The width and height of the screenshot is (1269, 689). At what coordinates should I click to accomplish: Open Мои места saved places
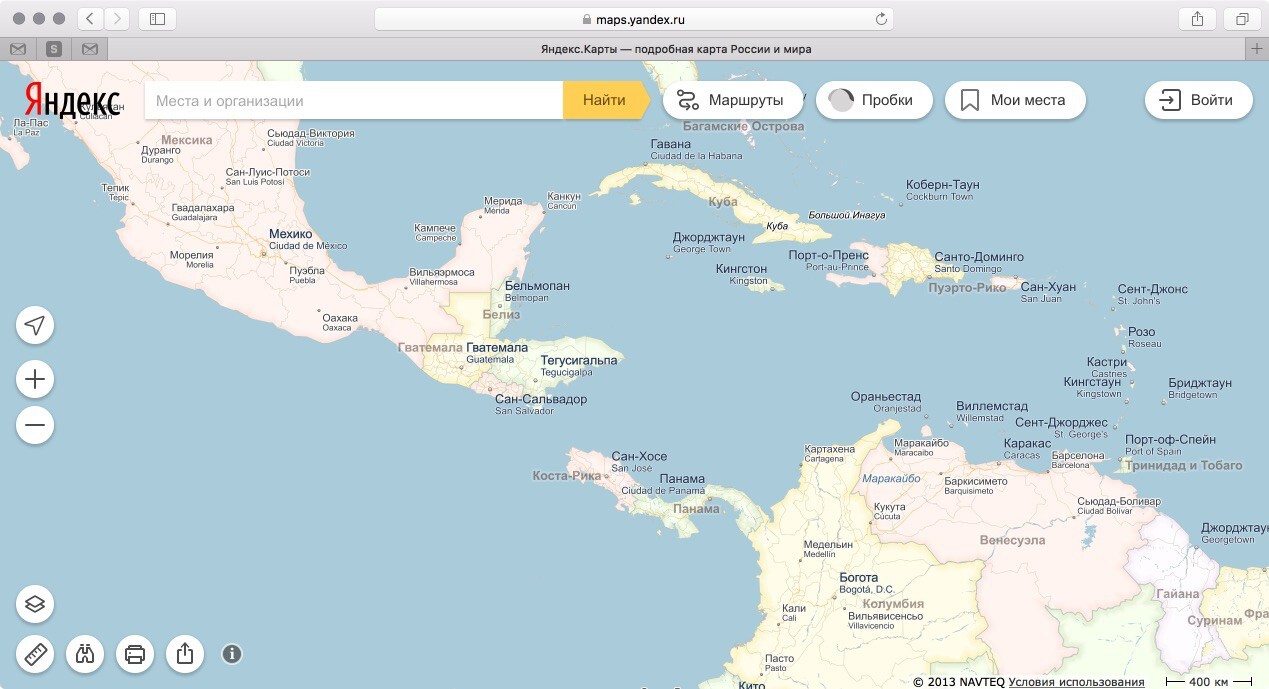[1015, 100]
